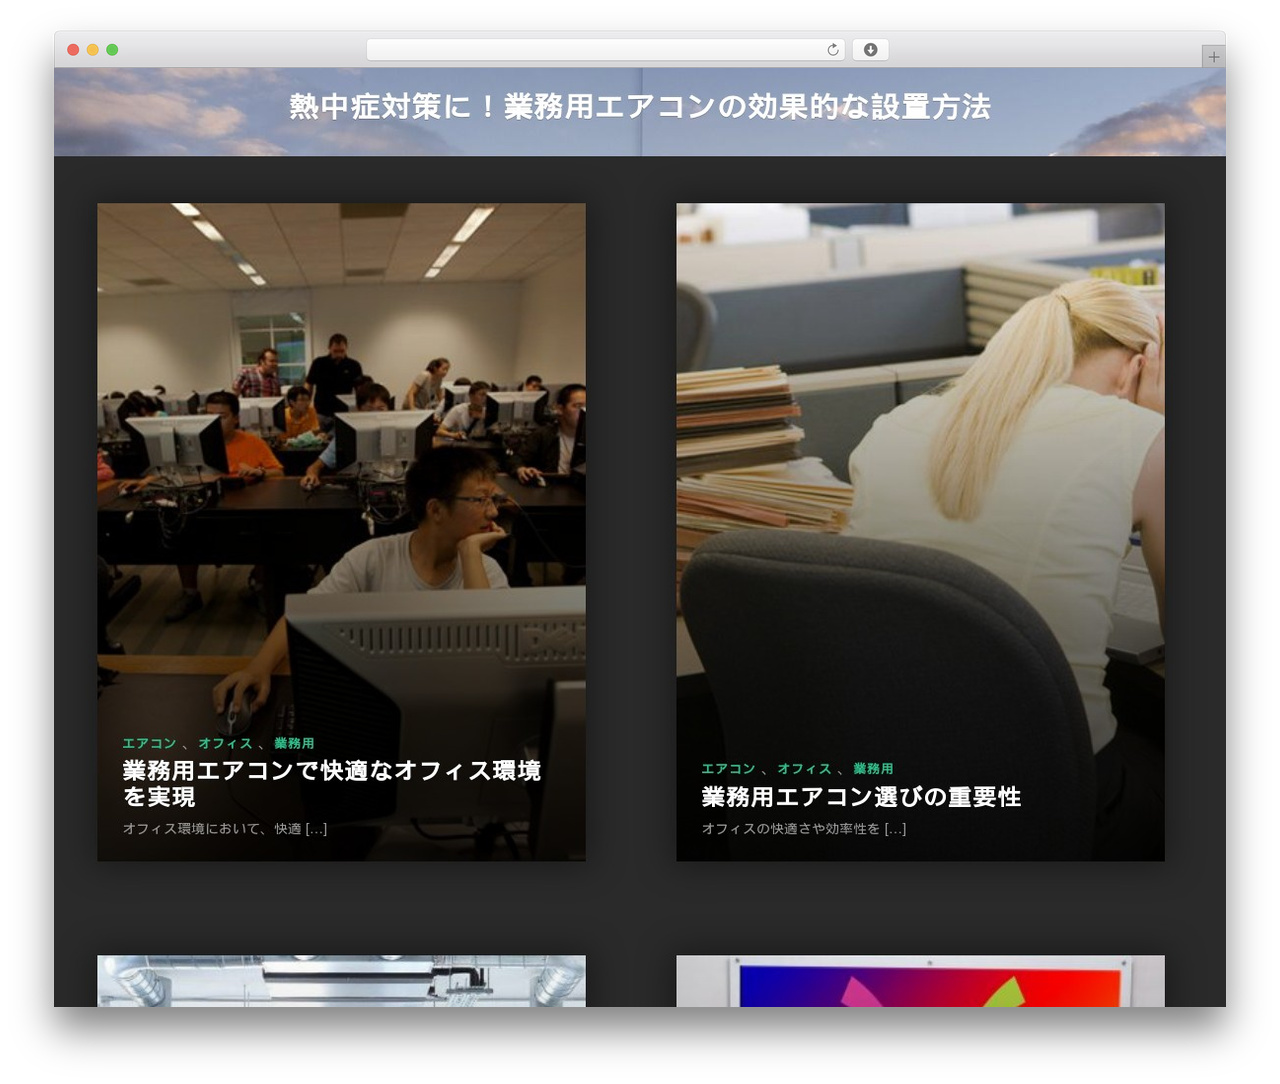Open the card with colorful gradient image
Viewport: 1280px width, 1084px height.
920,981
